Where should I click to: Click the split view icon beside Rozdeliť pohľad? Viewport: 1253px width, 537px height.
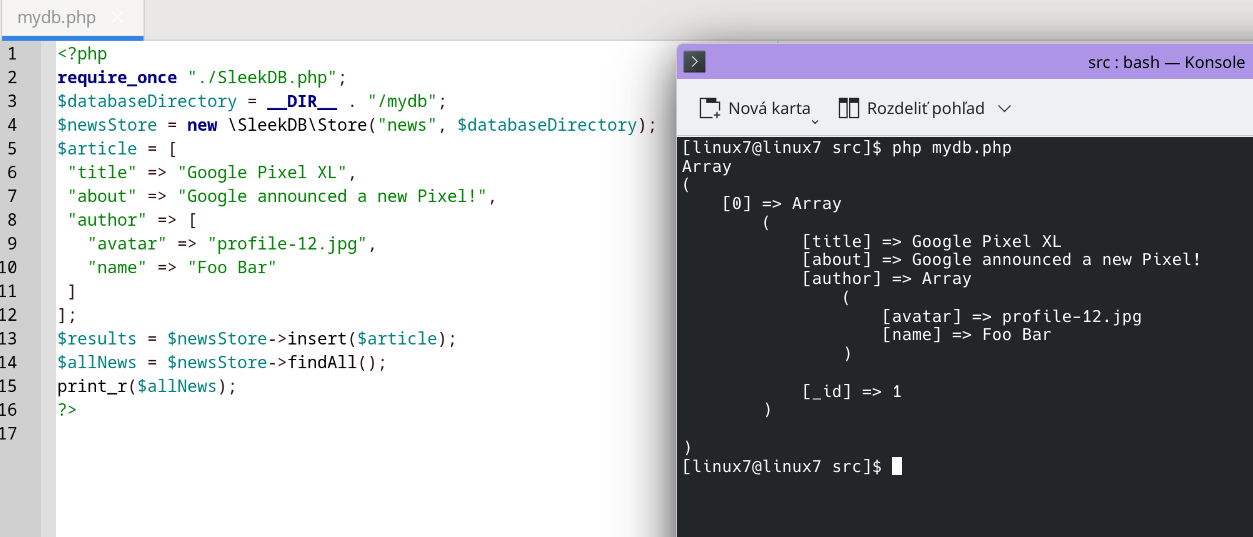[x=849, y=108]
